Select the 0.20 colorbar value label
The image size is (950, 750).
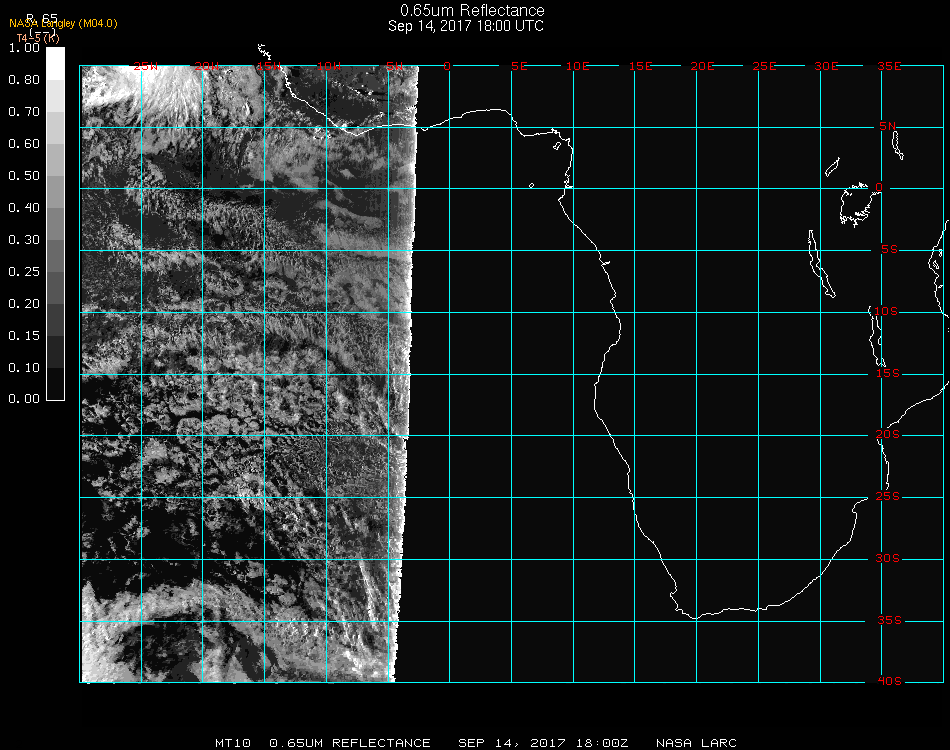click(x=24, y=304)
